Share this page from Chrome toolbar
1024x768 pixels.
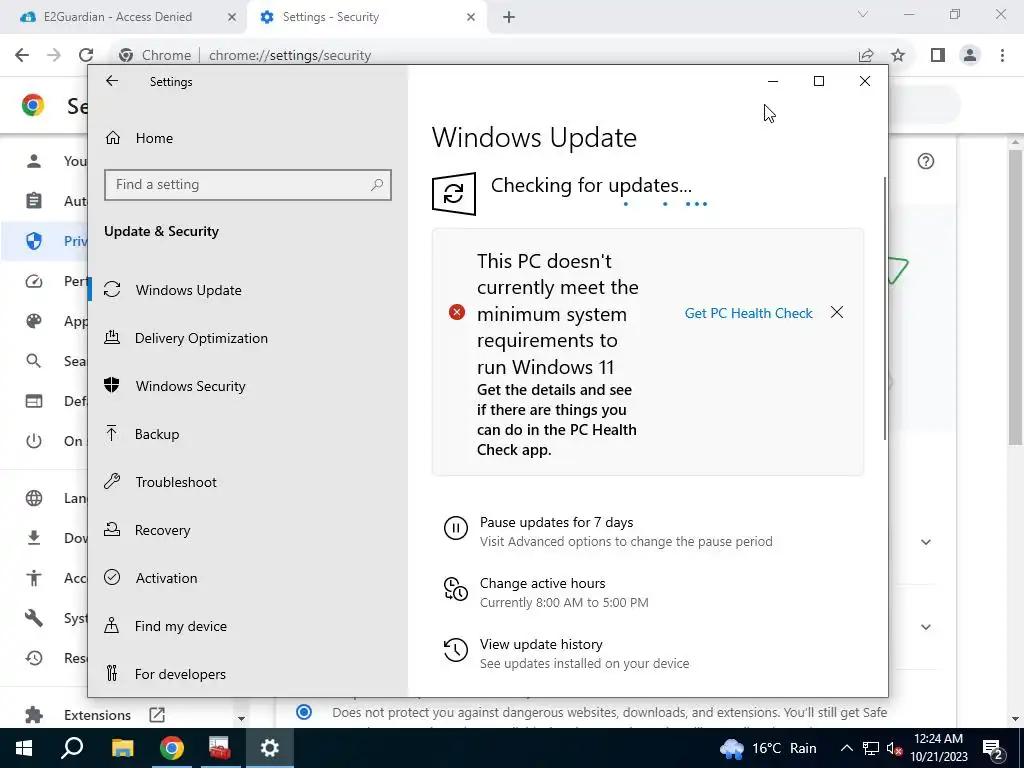pos(866,56)
